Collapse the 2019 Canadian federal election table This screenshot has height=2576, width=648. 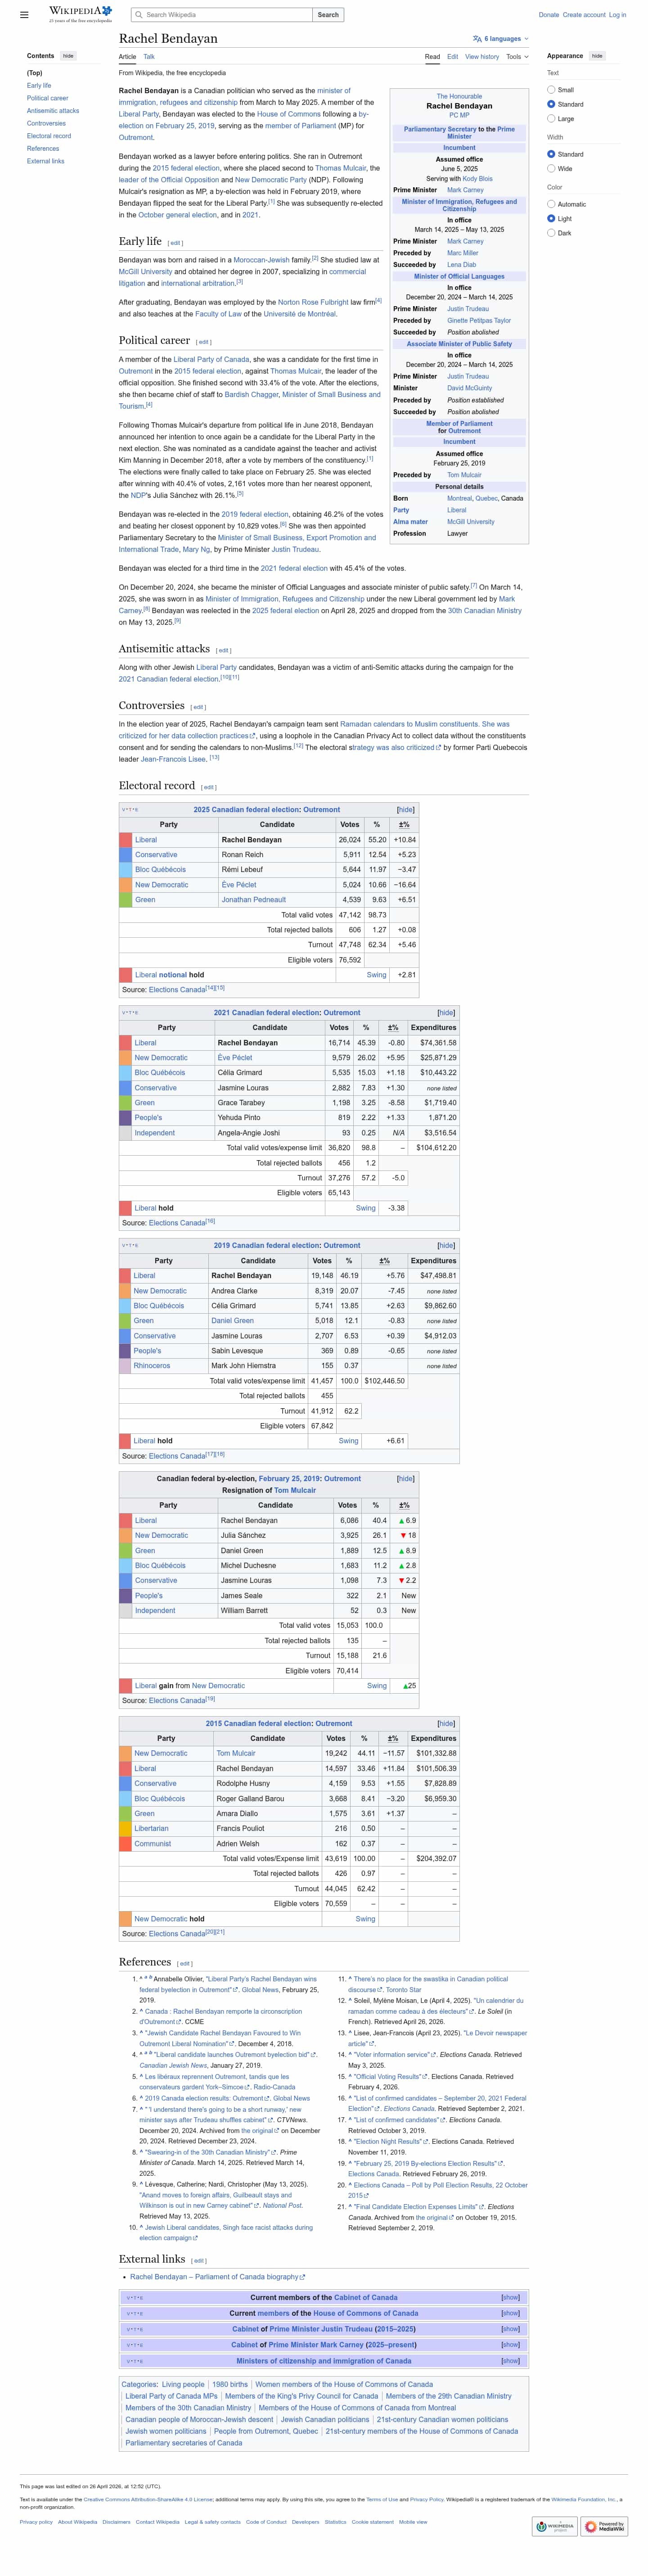pyautogui.click(x=446, y=1246)
